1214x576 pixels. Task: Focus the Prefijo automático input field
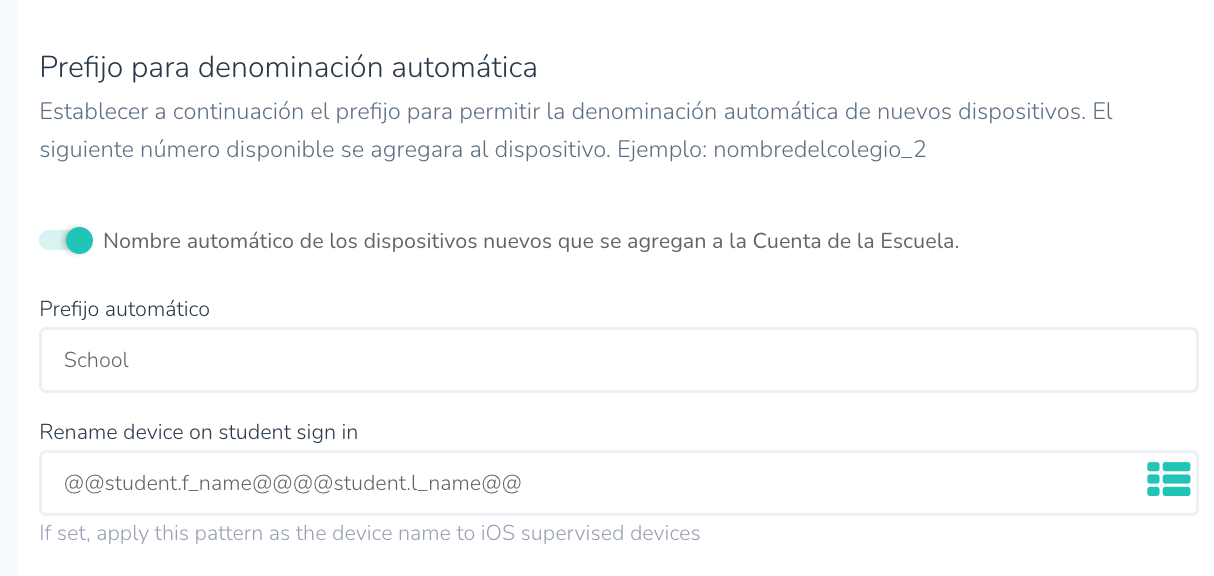(618, 360)
